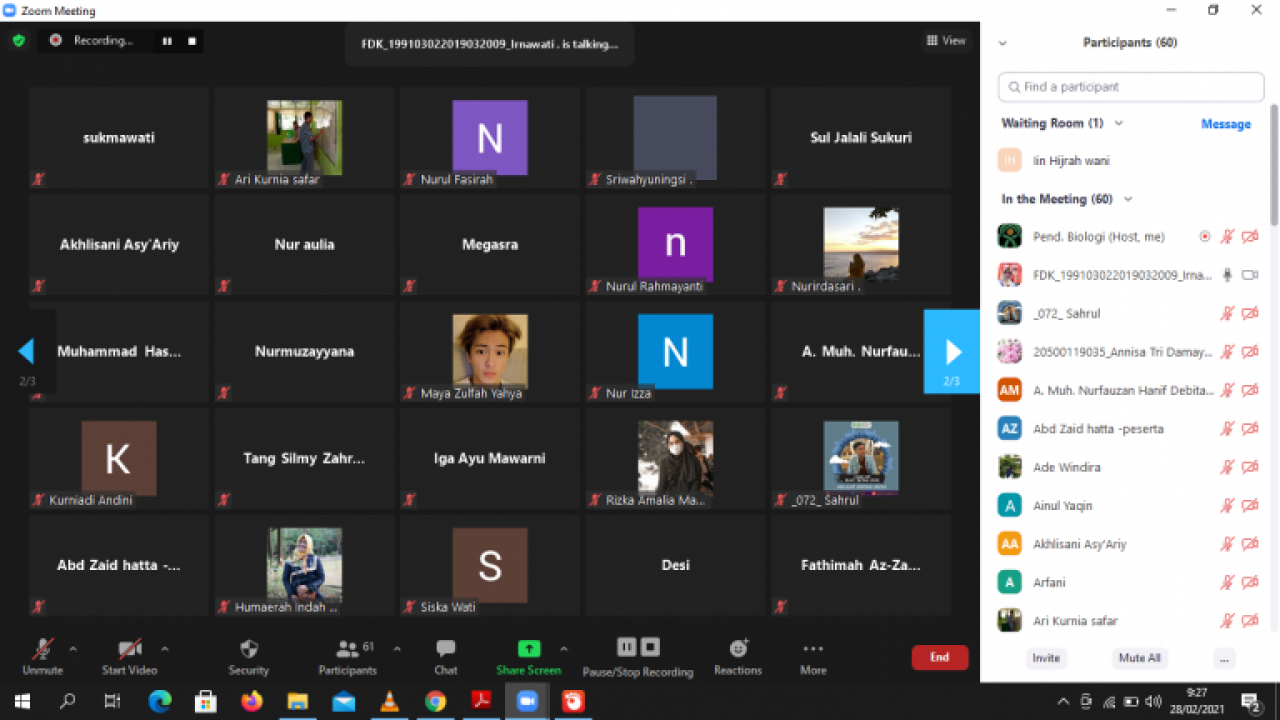Click the Find a participant search field
Image resolution: width=1280 pixels, height=720 pixels.
pos(1130,87)
